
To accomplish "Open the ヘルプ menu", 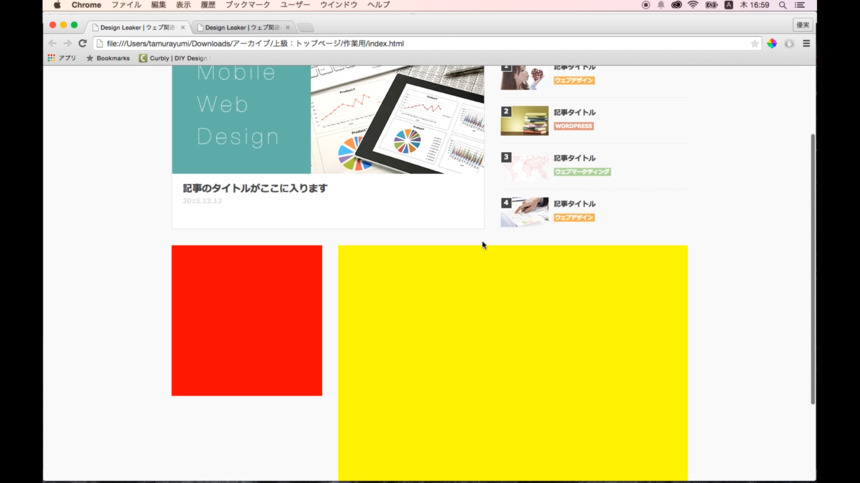I will pos(378,5).
